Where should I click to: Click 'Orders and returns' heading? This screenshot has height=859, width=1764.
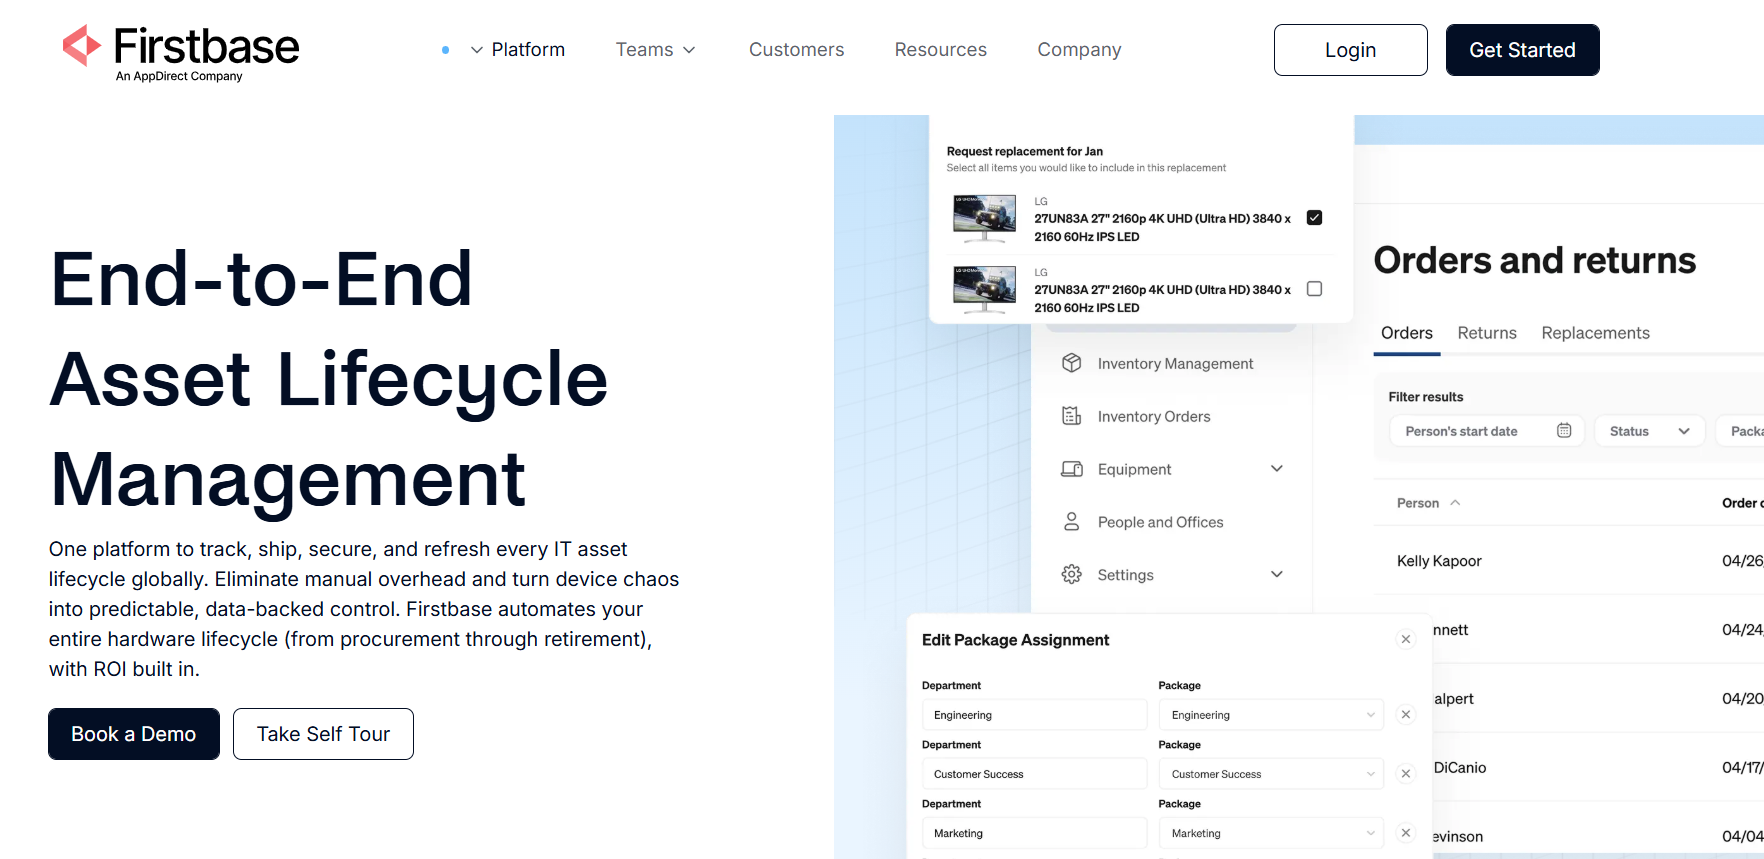pos(1535,260)
